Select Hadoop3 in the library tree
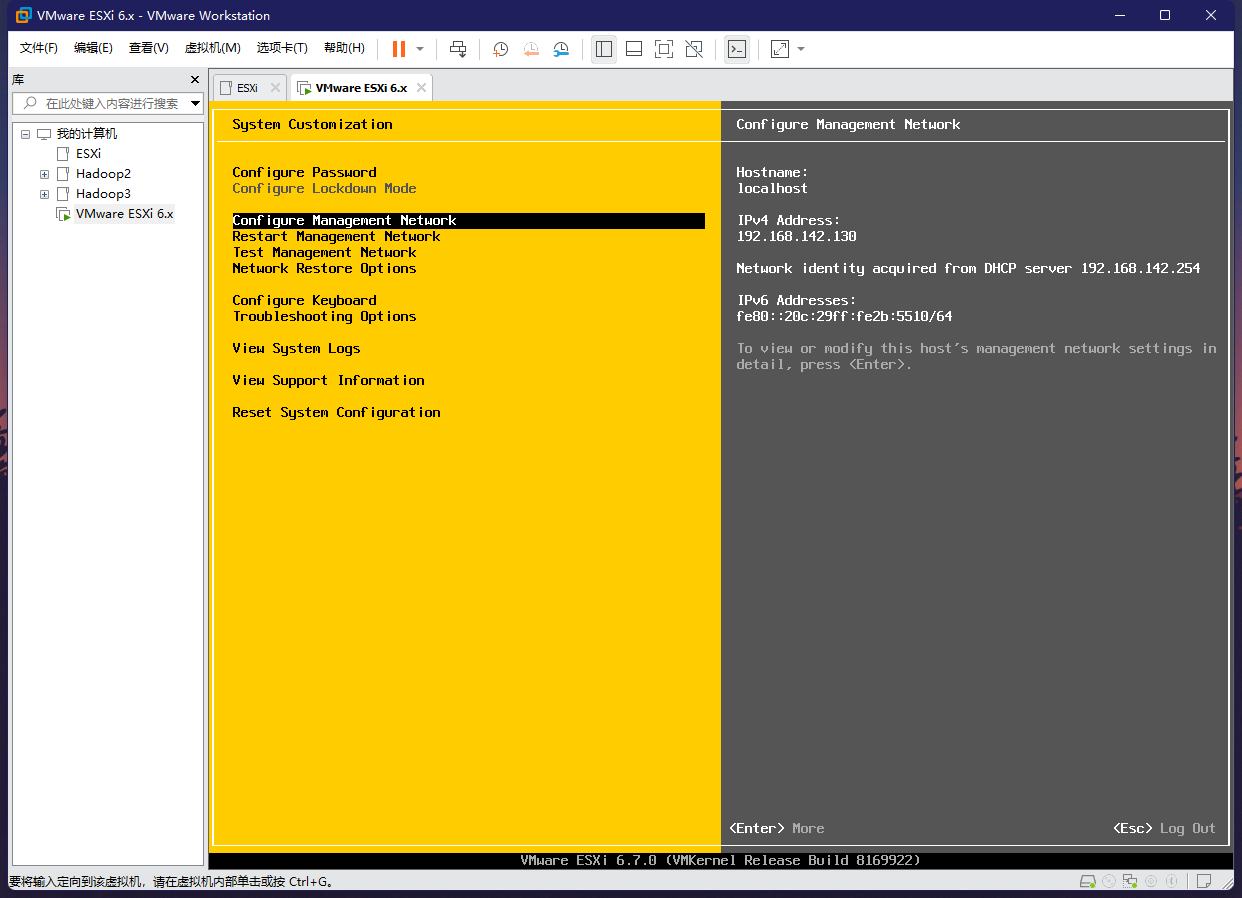This screenshot has width=1242, height=898. coord(103,194)
